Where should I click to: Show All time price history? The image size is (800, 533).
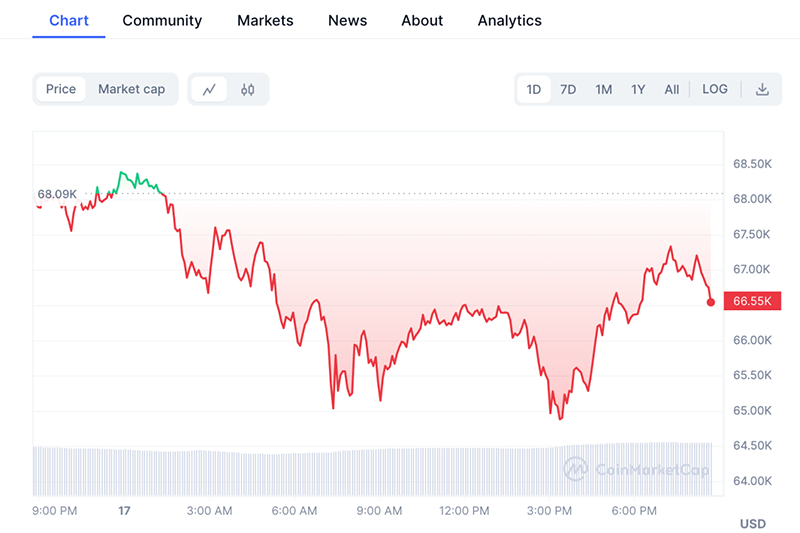pyautogui.click(x=672, y=89)
